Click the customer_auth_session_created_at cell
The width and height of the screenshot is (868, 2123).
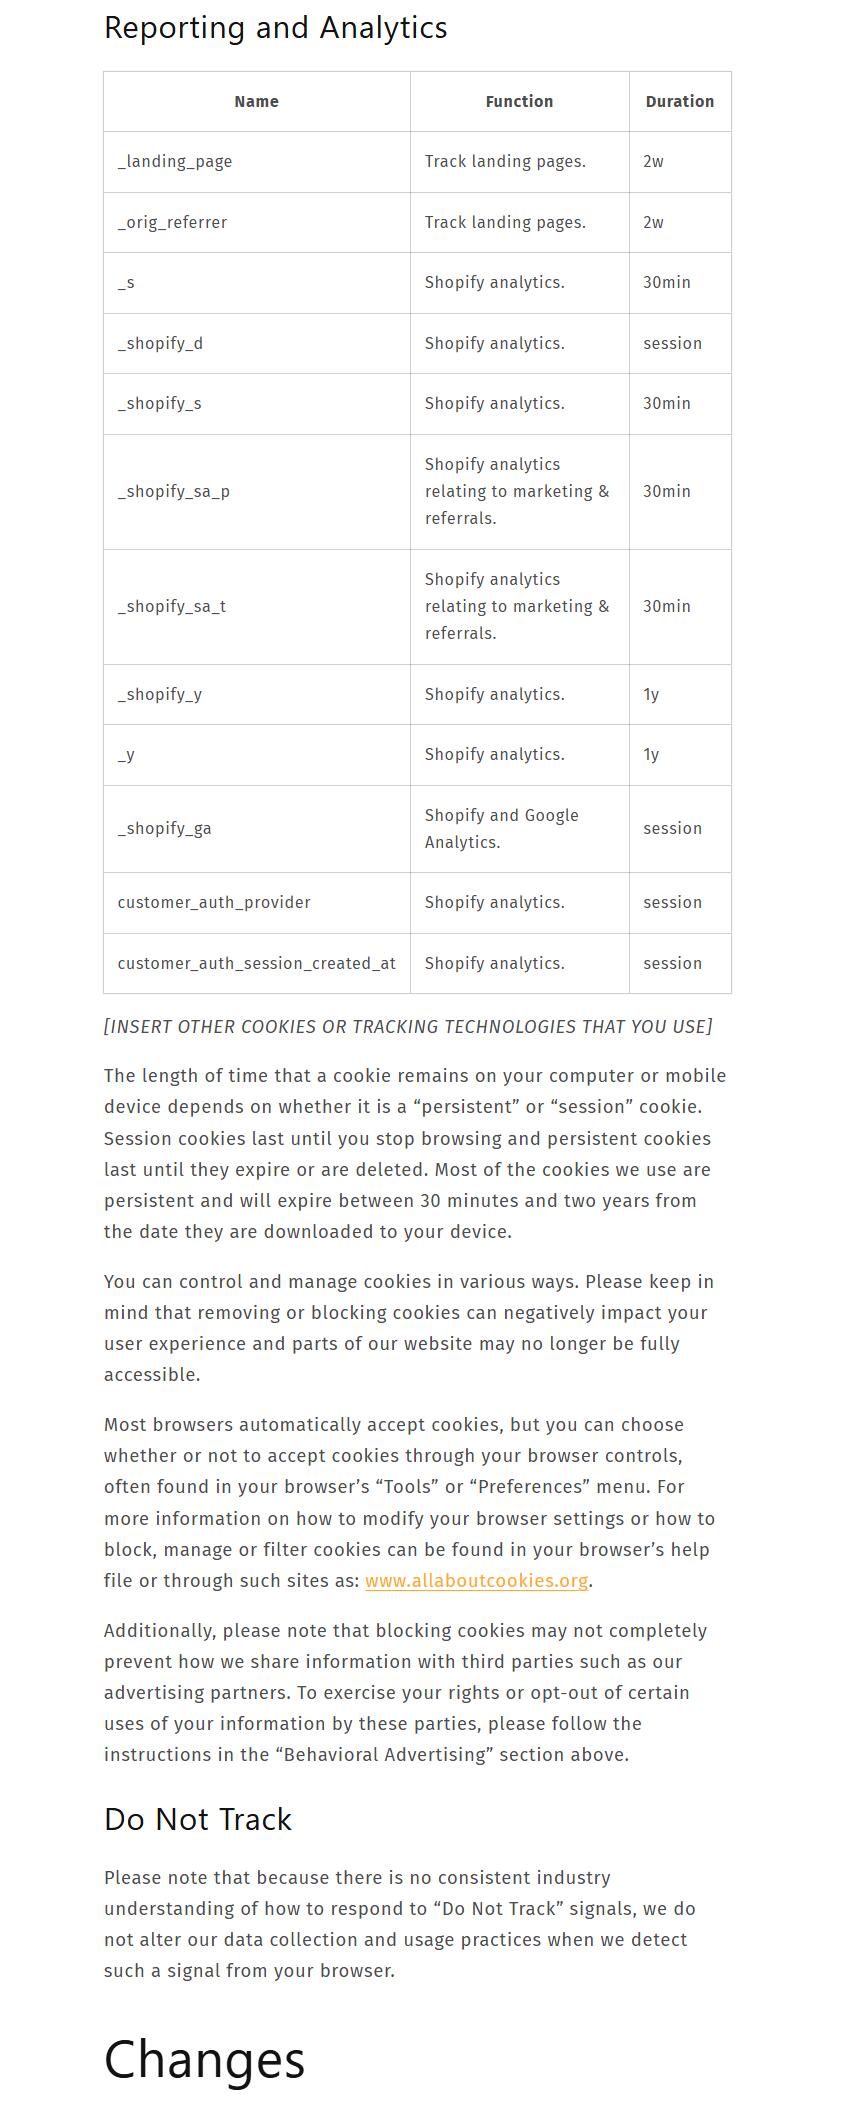(x=256, y=964)
